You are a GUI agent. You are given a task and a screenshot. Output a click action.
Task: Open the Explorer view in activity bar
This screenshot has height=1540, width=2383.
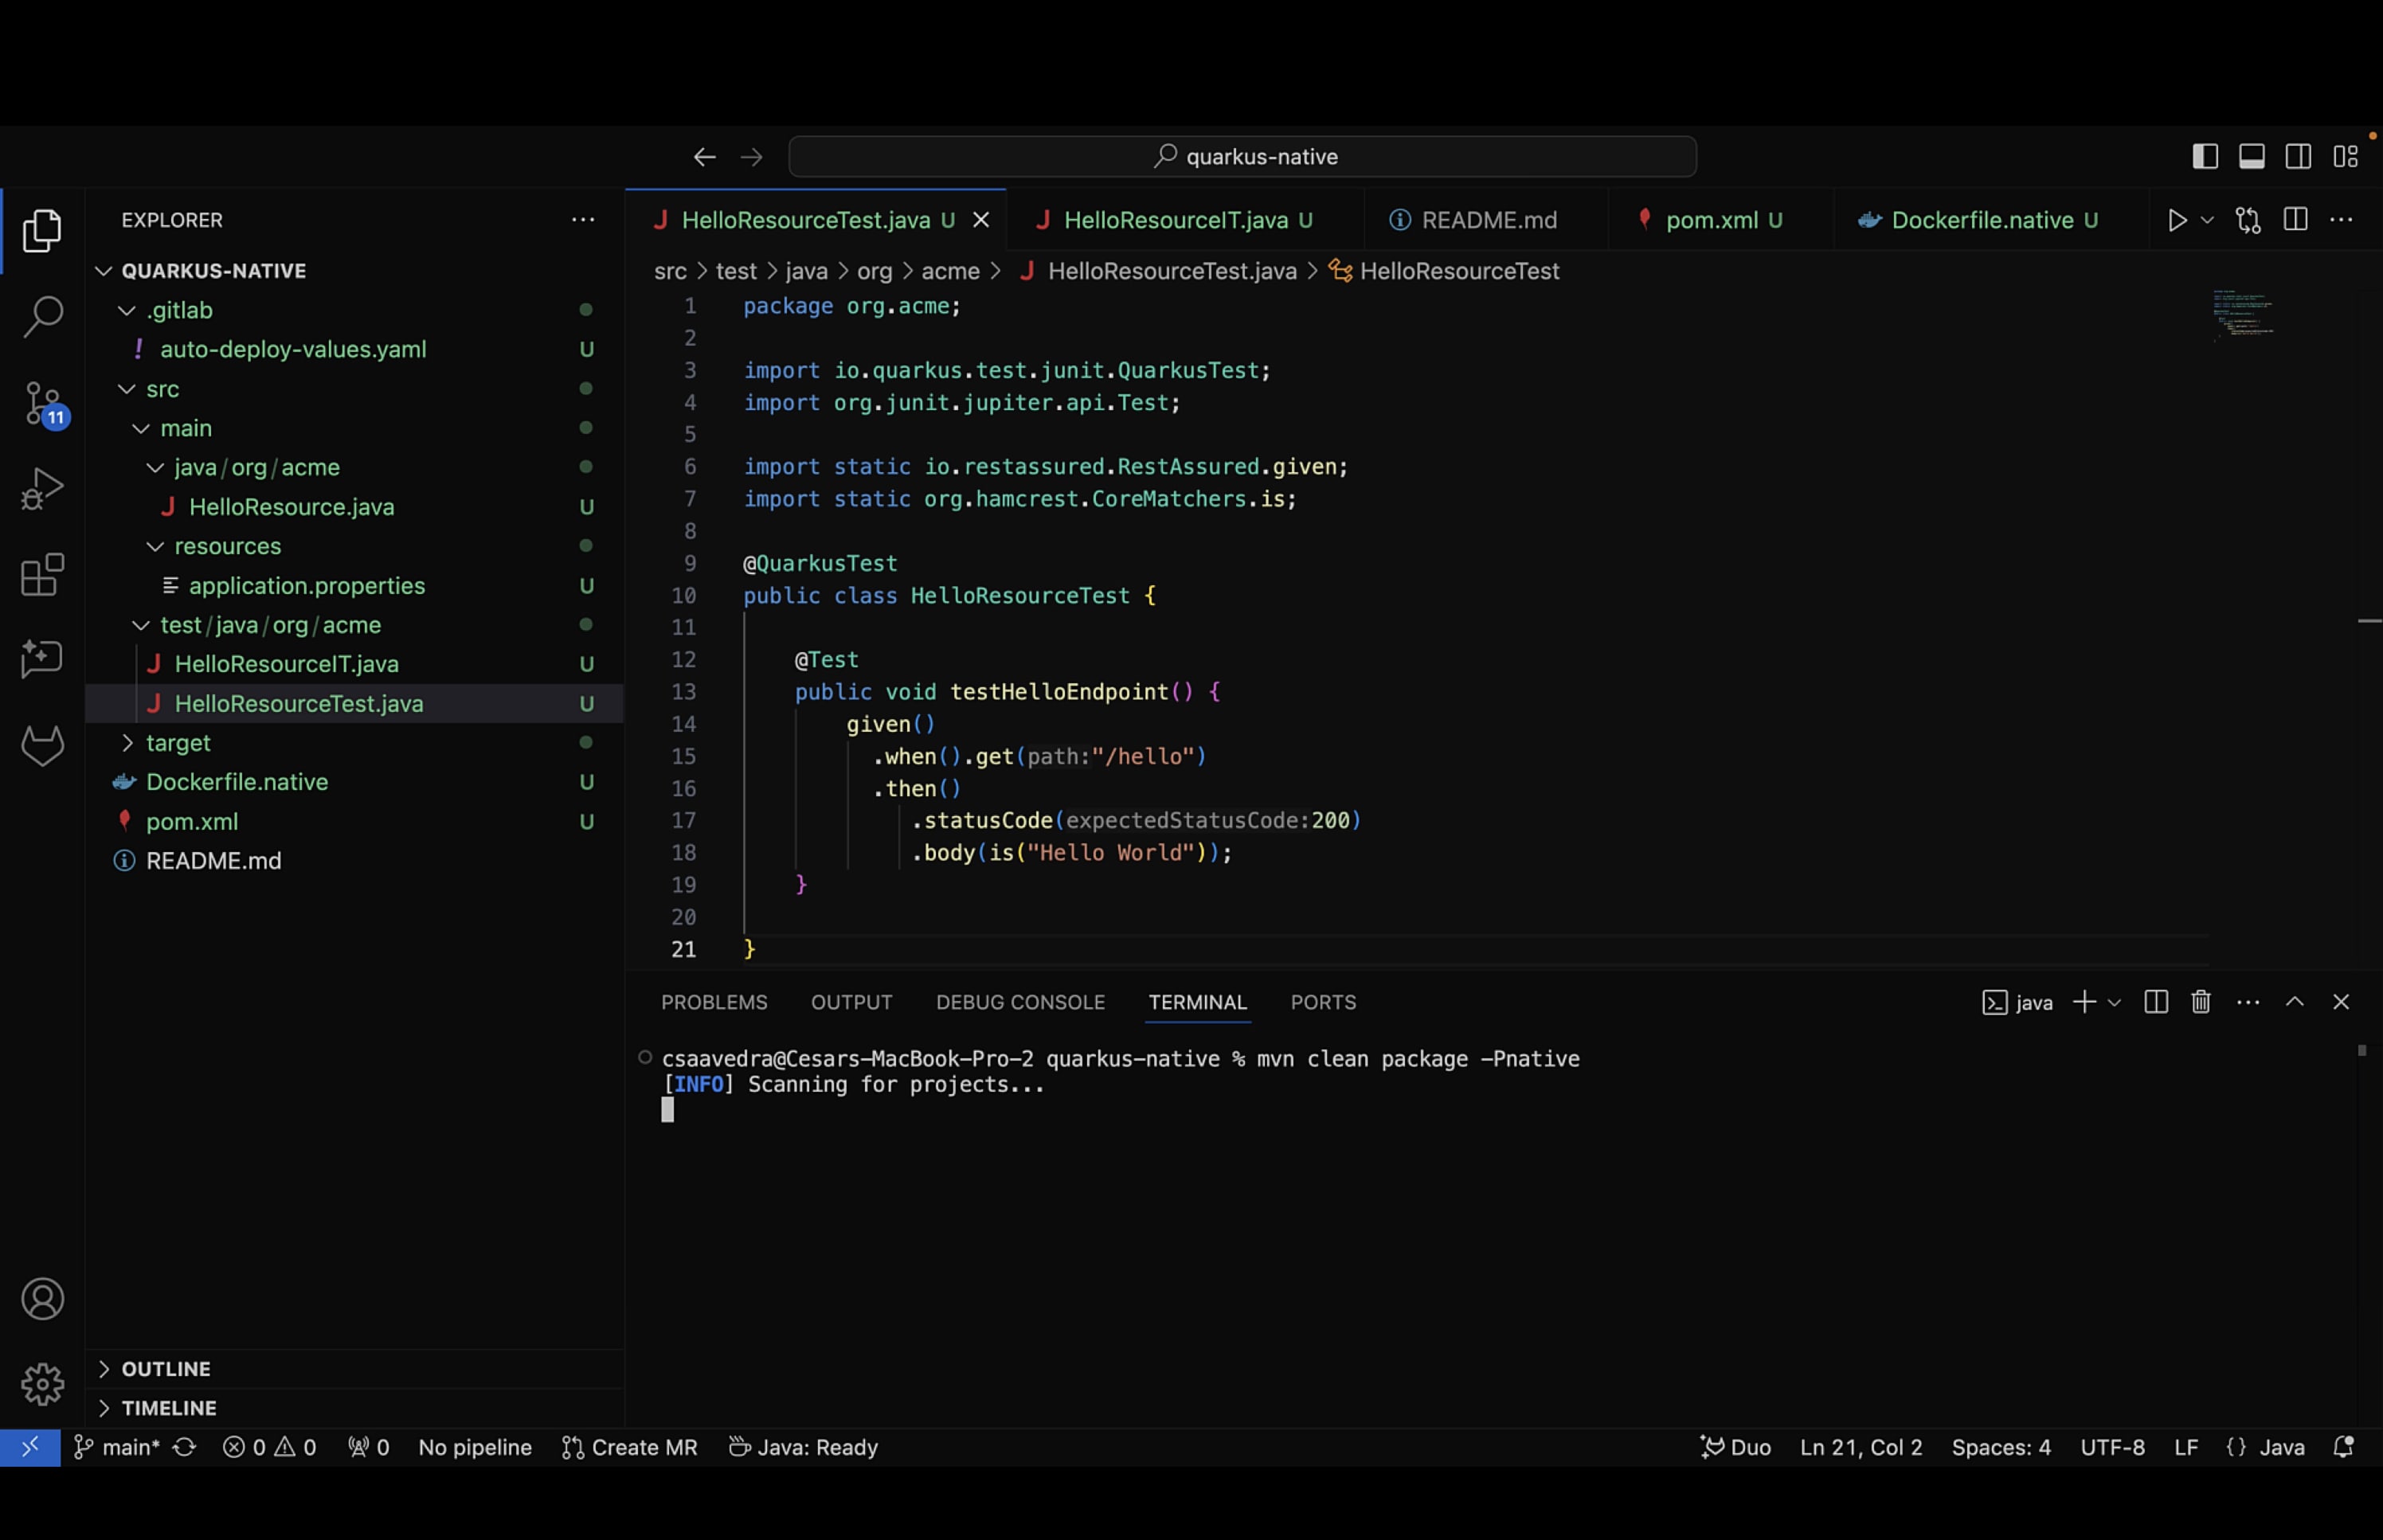[42, 230]
